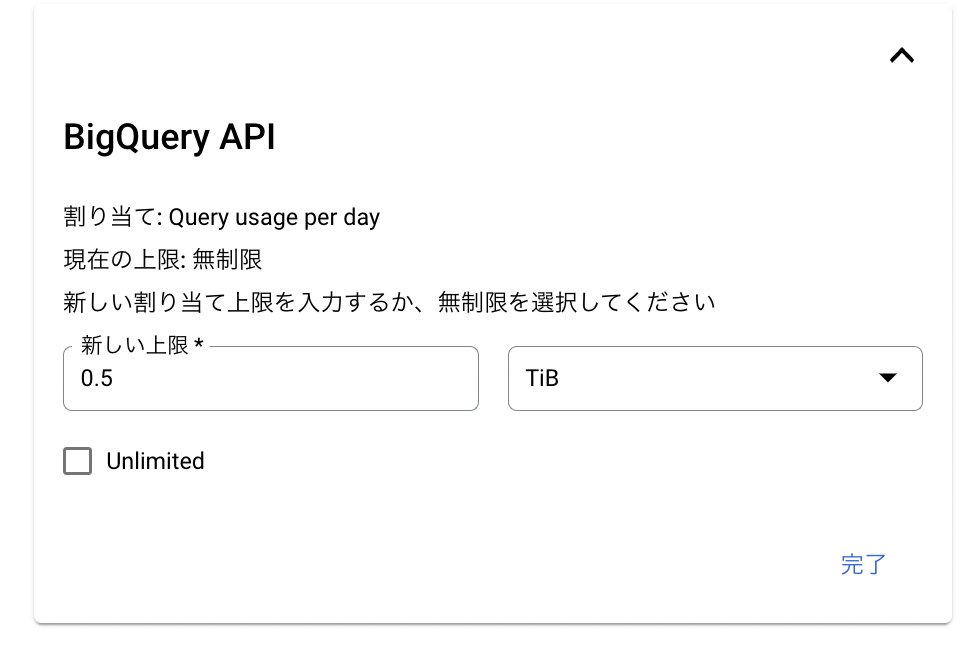Image resolution: width=974 pixels, height=652 pixels.
Task: Click the 完了 button
Action: (x=863, y=564)
